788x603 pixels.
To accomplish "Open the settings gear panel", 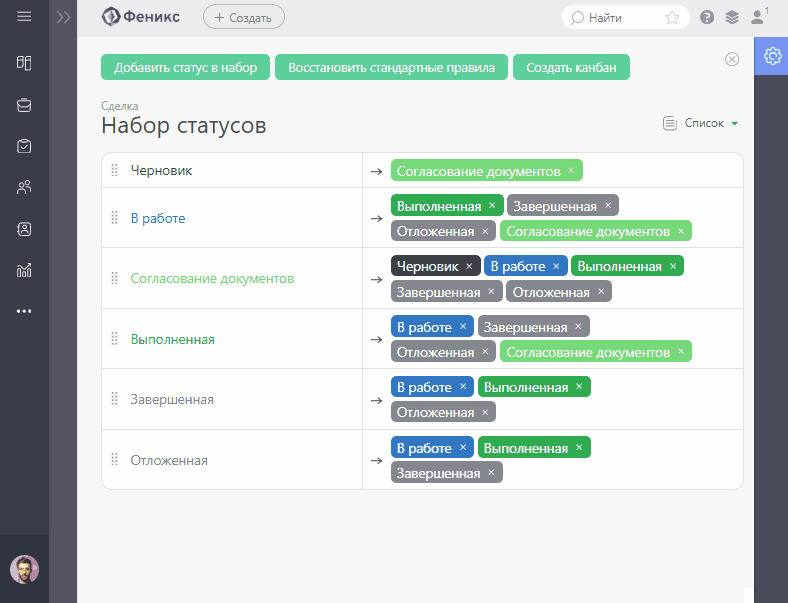I will (772, 56).
